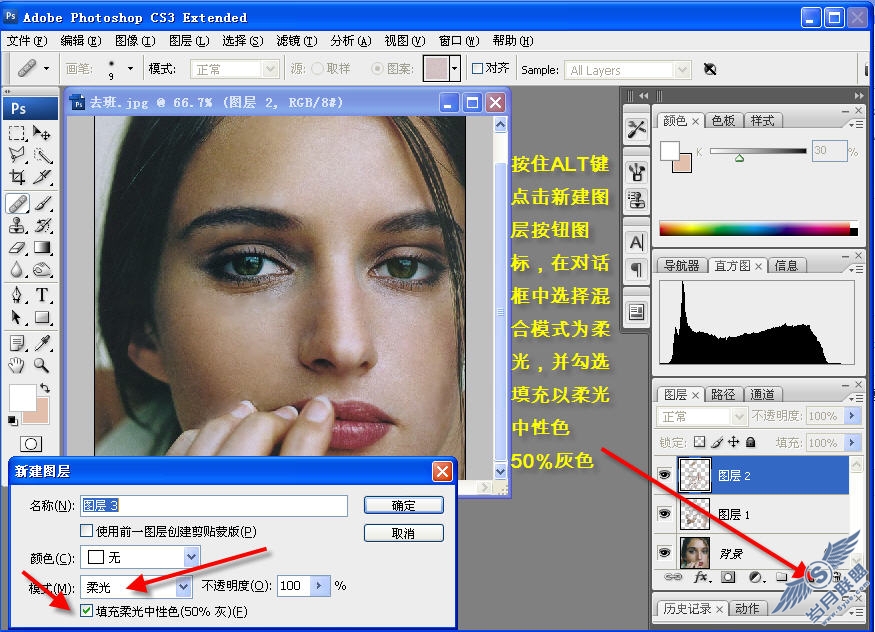Click the add layer style fx button
Screen dimensions: 875x632
[701, 577]
